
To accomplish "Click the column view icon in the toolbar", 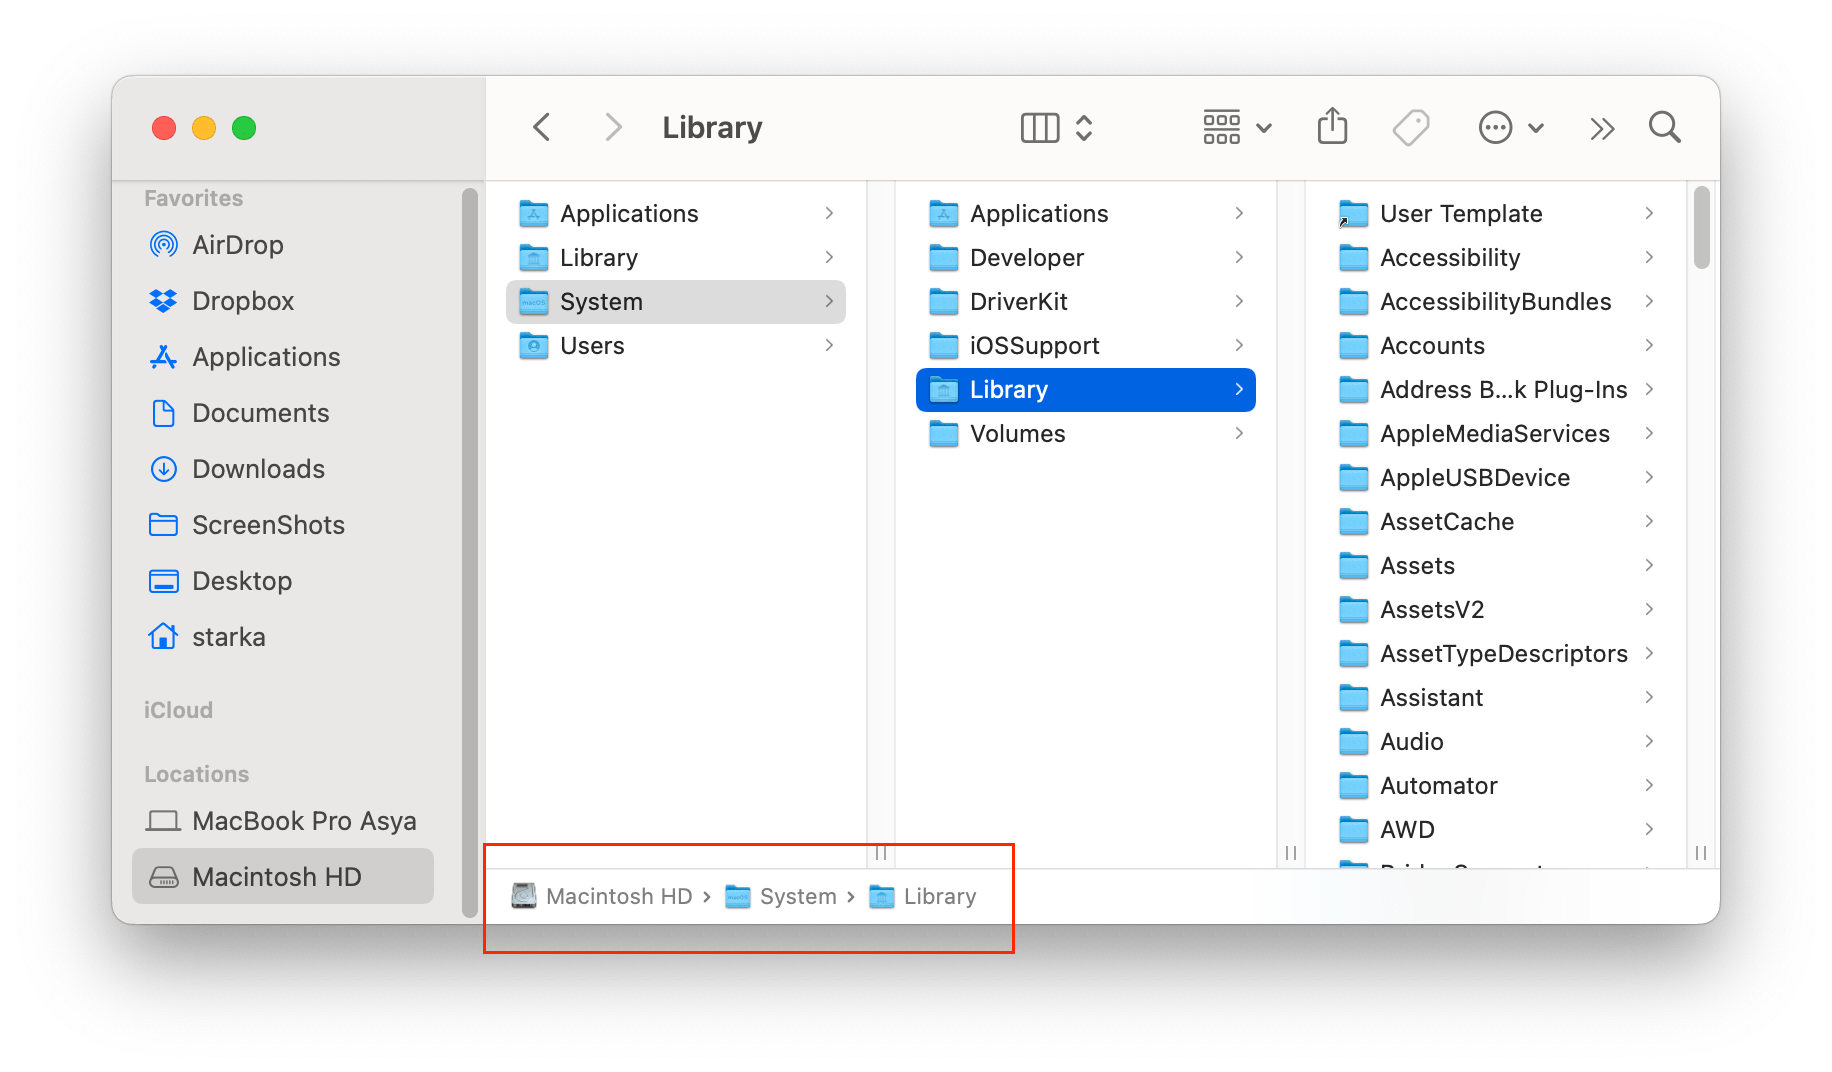I will pyautogui.click(x=1039, y=127).
